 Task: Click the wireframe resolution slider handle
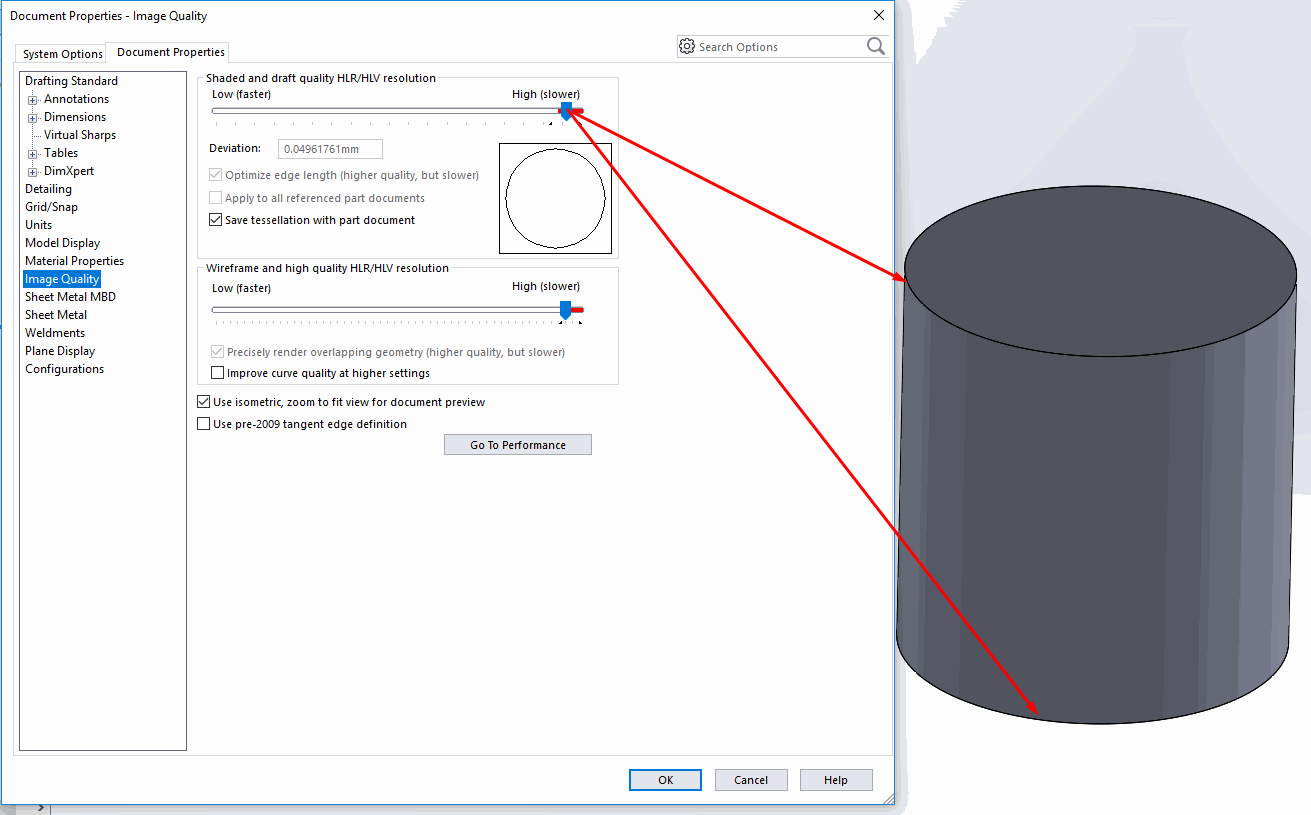(565, 310)
